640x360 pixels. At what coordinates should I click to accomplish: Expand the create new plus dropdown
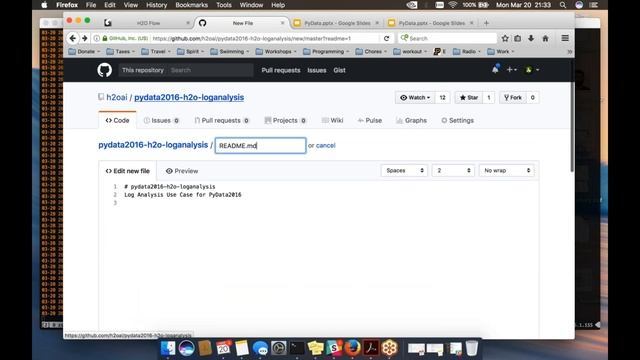pos(511,70)
